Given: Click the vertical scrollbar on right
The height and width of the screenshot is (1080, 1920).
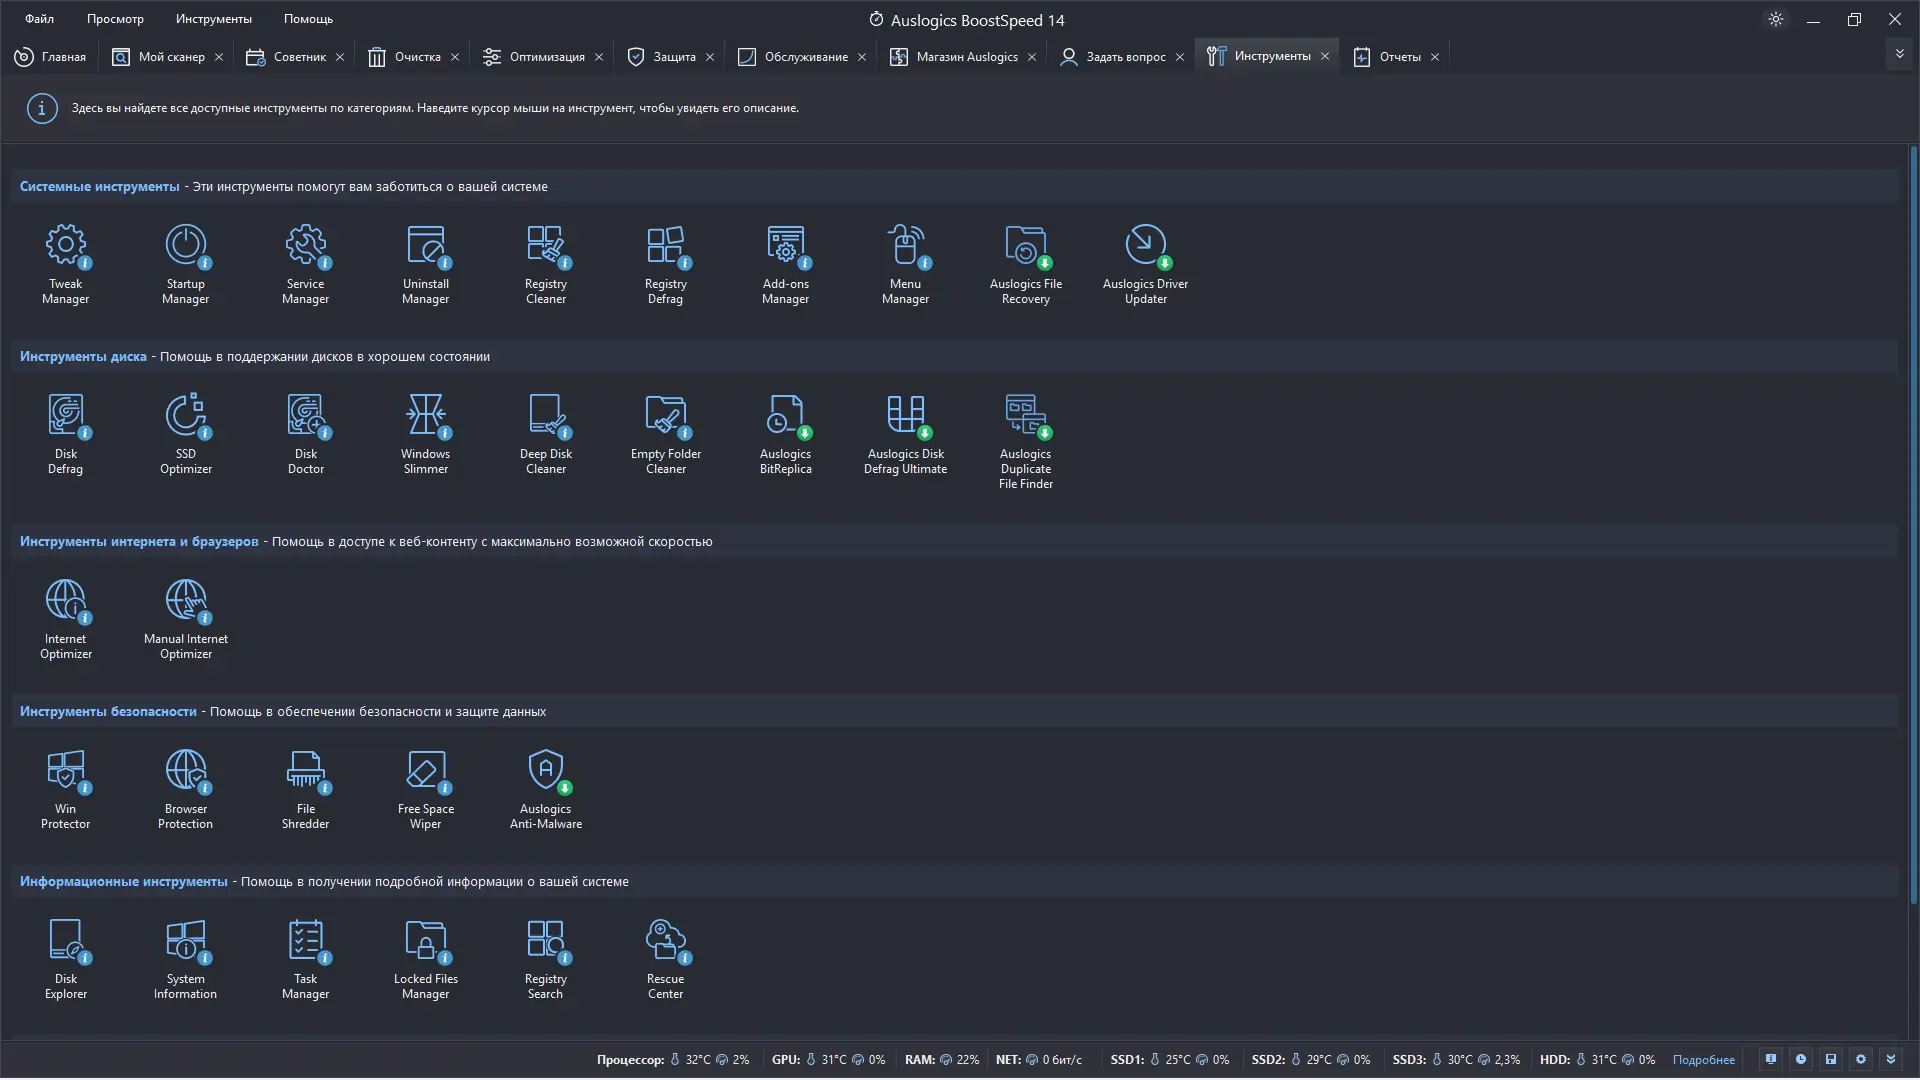Looking at the screenshot, I should click(x=1913, y=520).
